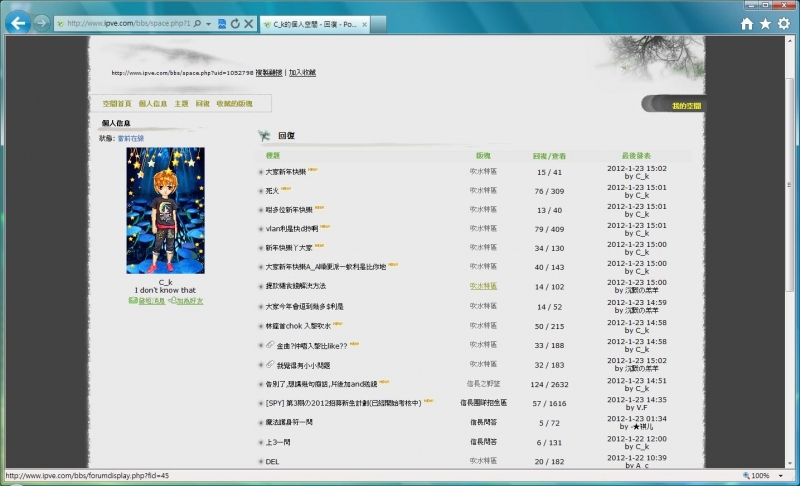Viewport: 800px width, 486px height.
Task: Open the thread starting with vlan
Action: click(x=291, y=228)
